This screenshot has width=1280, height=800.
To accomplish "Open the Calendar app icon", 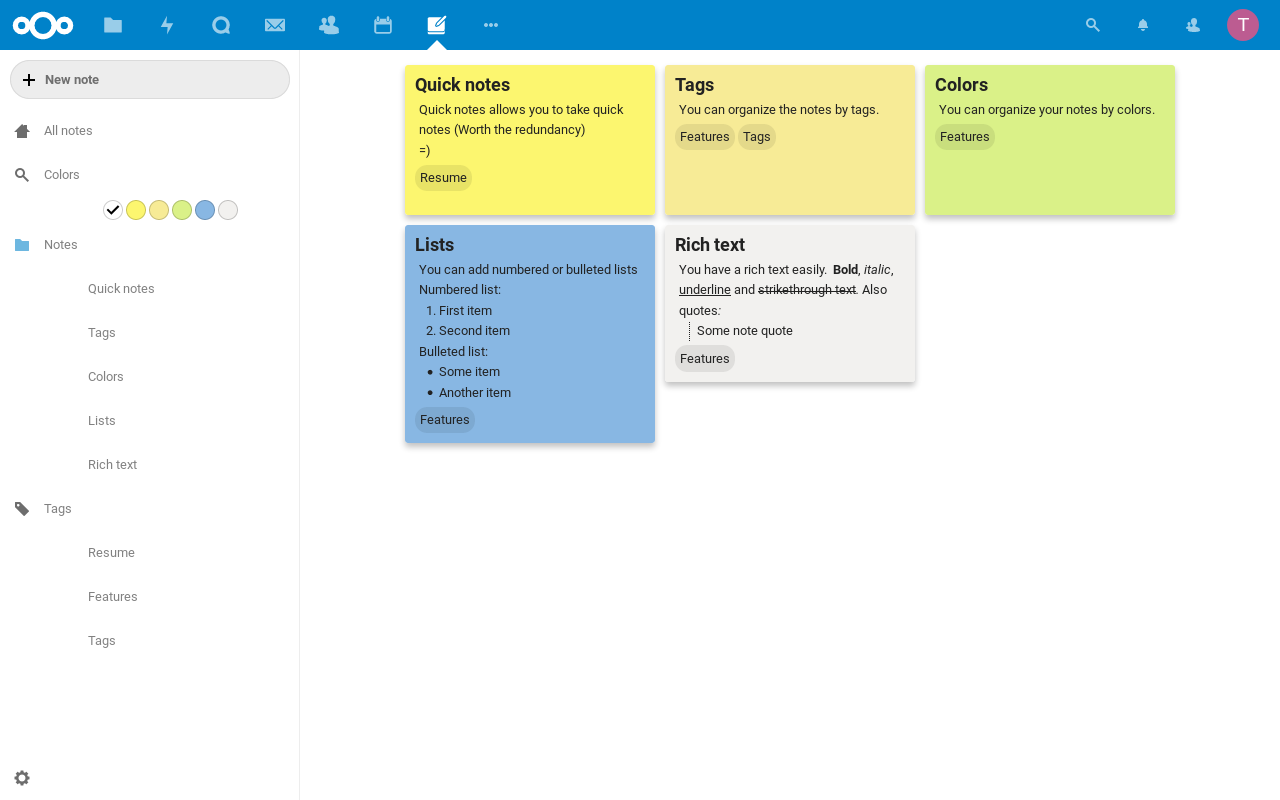I will pos(383,25).
